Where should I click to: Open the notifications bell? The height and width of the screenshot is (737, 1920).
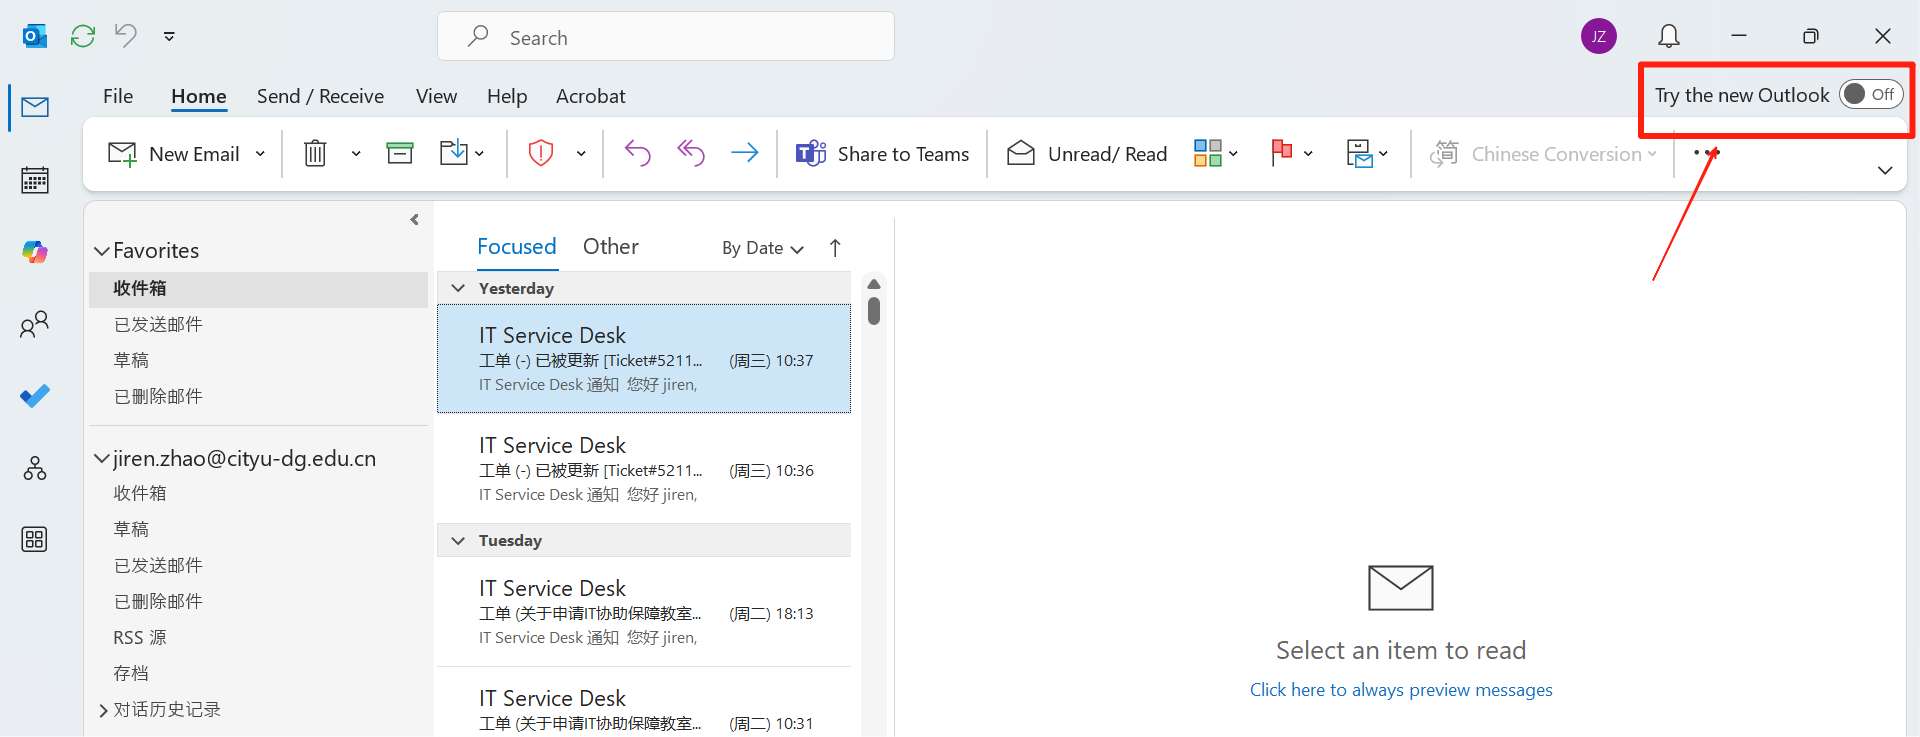pos(1668,36)
